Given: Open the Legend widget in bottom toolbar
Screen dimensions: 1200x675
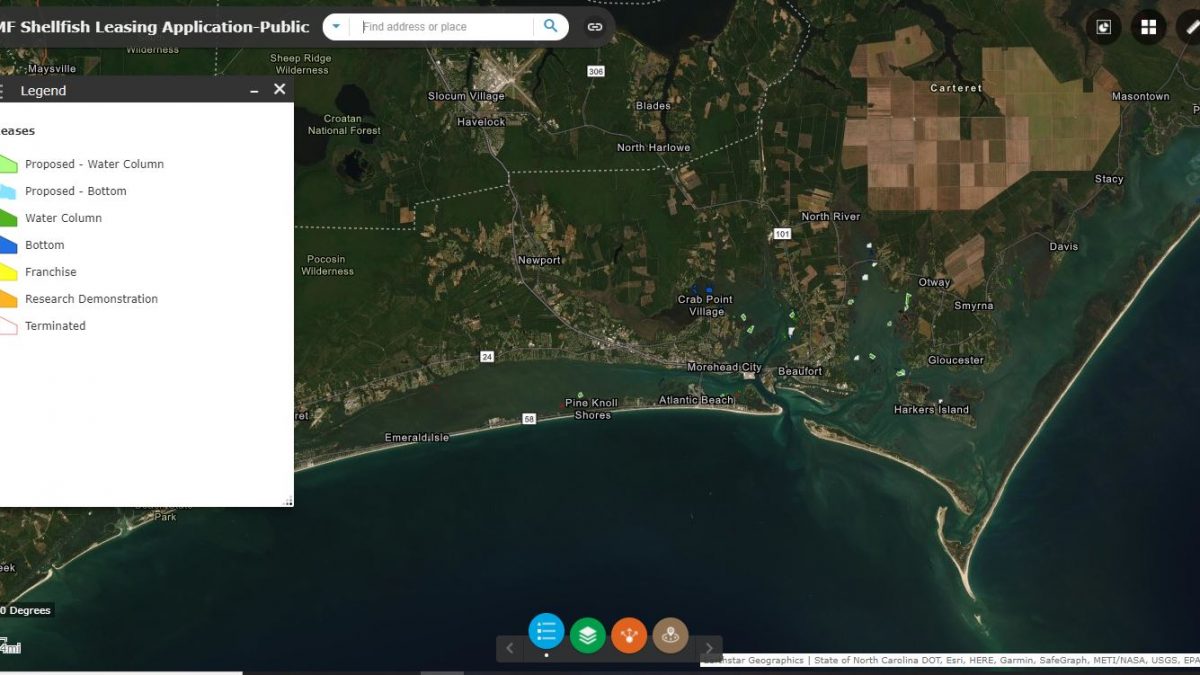Looking at the screenshot, I should tap(546, 631).
